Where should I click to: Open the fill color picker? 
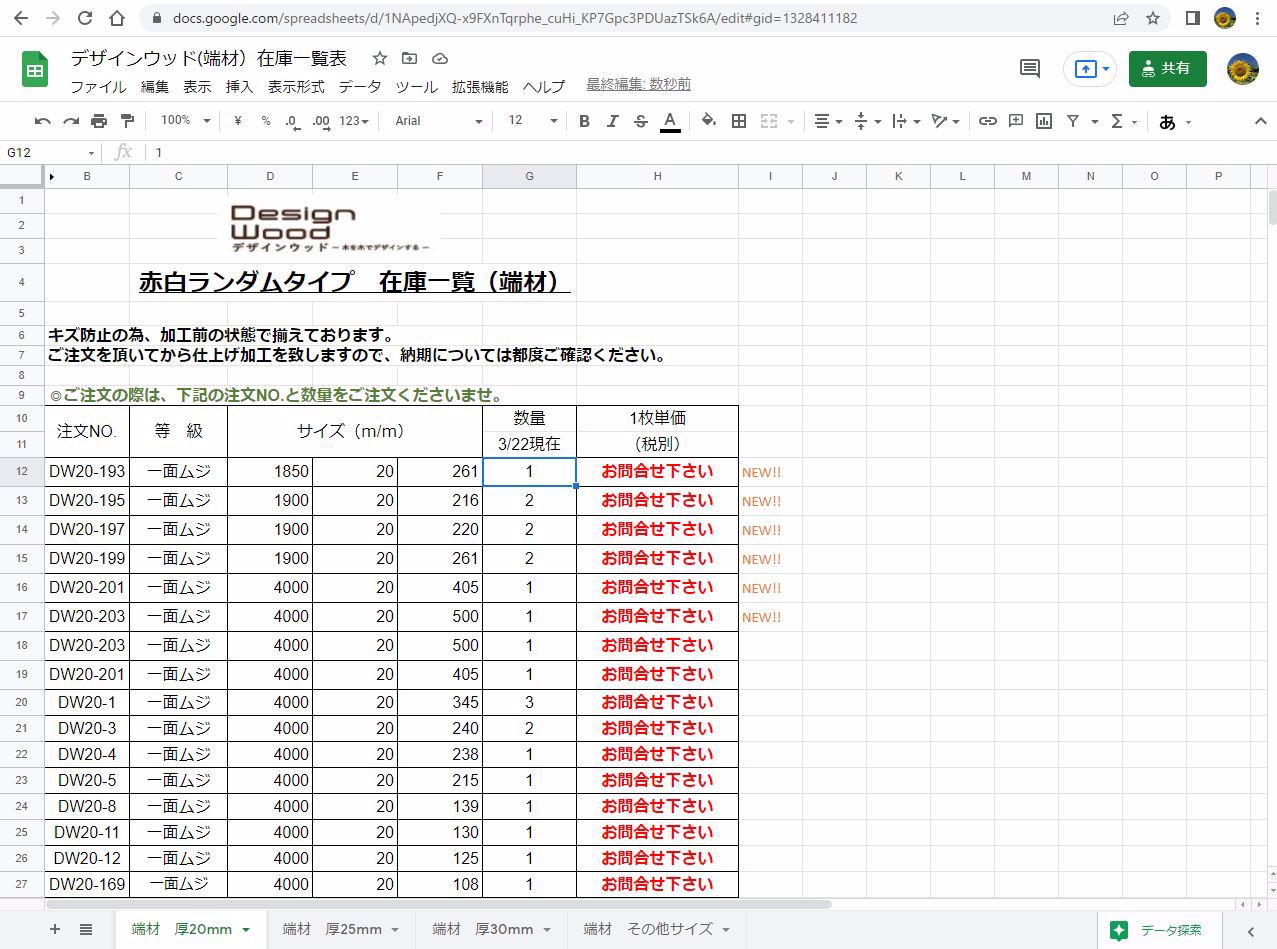click(x=708, y=121)
